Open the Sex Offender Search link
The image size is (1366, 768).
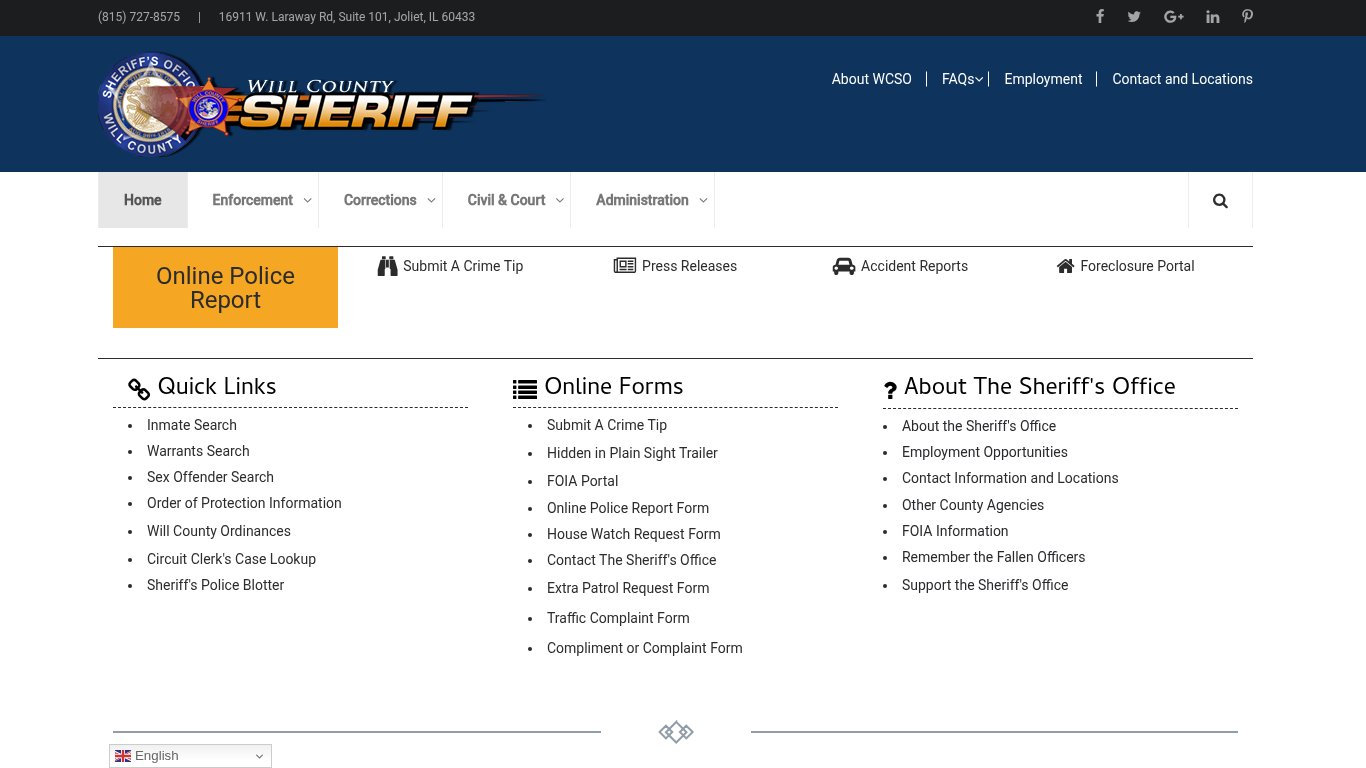(x=210, y=477)
